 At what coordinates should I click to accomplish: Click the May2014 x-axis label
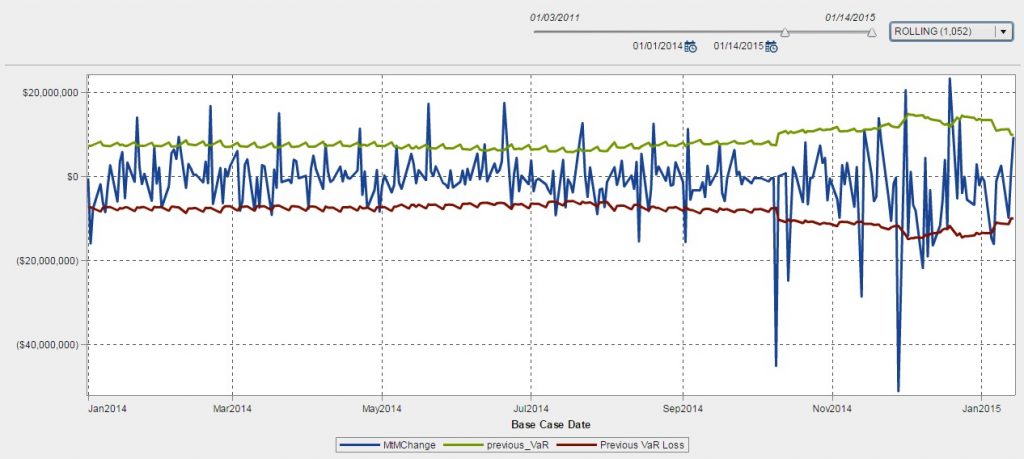[x=381, y=409]
